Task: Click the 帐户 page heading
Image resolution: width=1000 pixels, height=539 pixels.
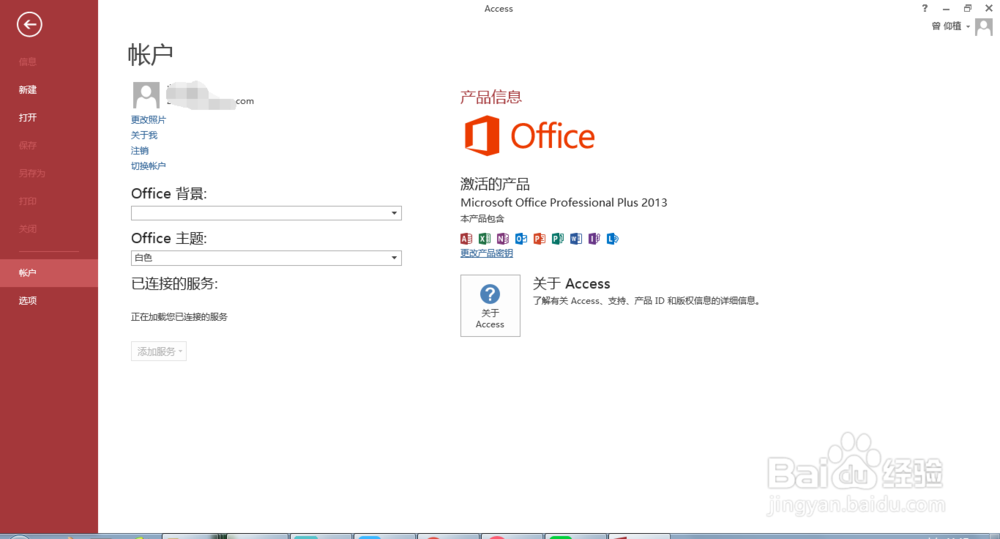Action: pos(151,55)
